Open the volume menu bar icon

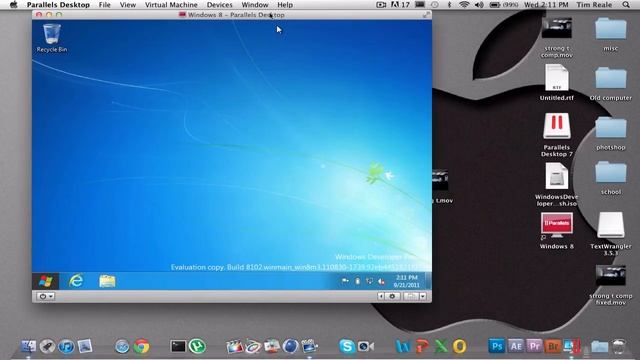tap(479, 5)
